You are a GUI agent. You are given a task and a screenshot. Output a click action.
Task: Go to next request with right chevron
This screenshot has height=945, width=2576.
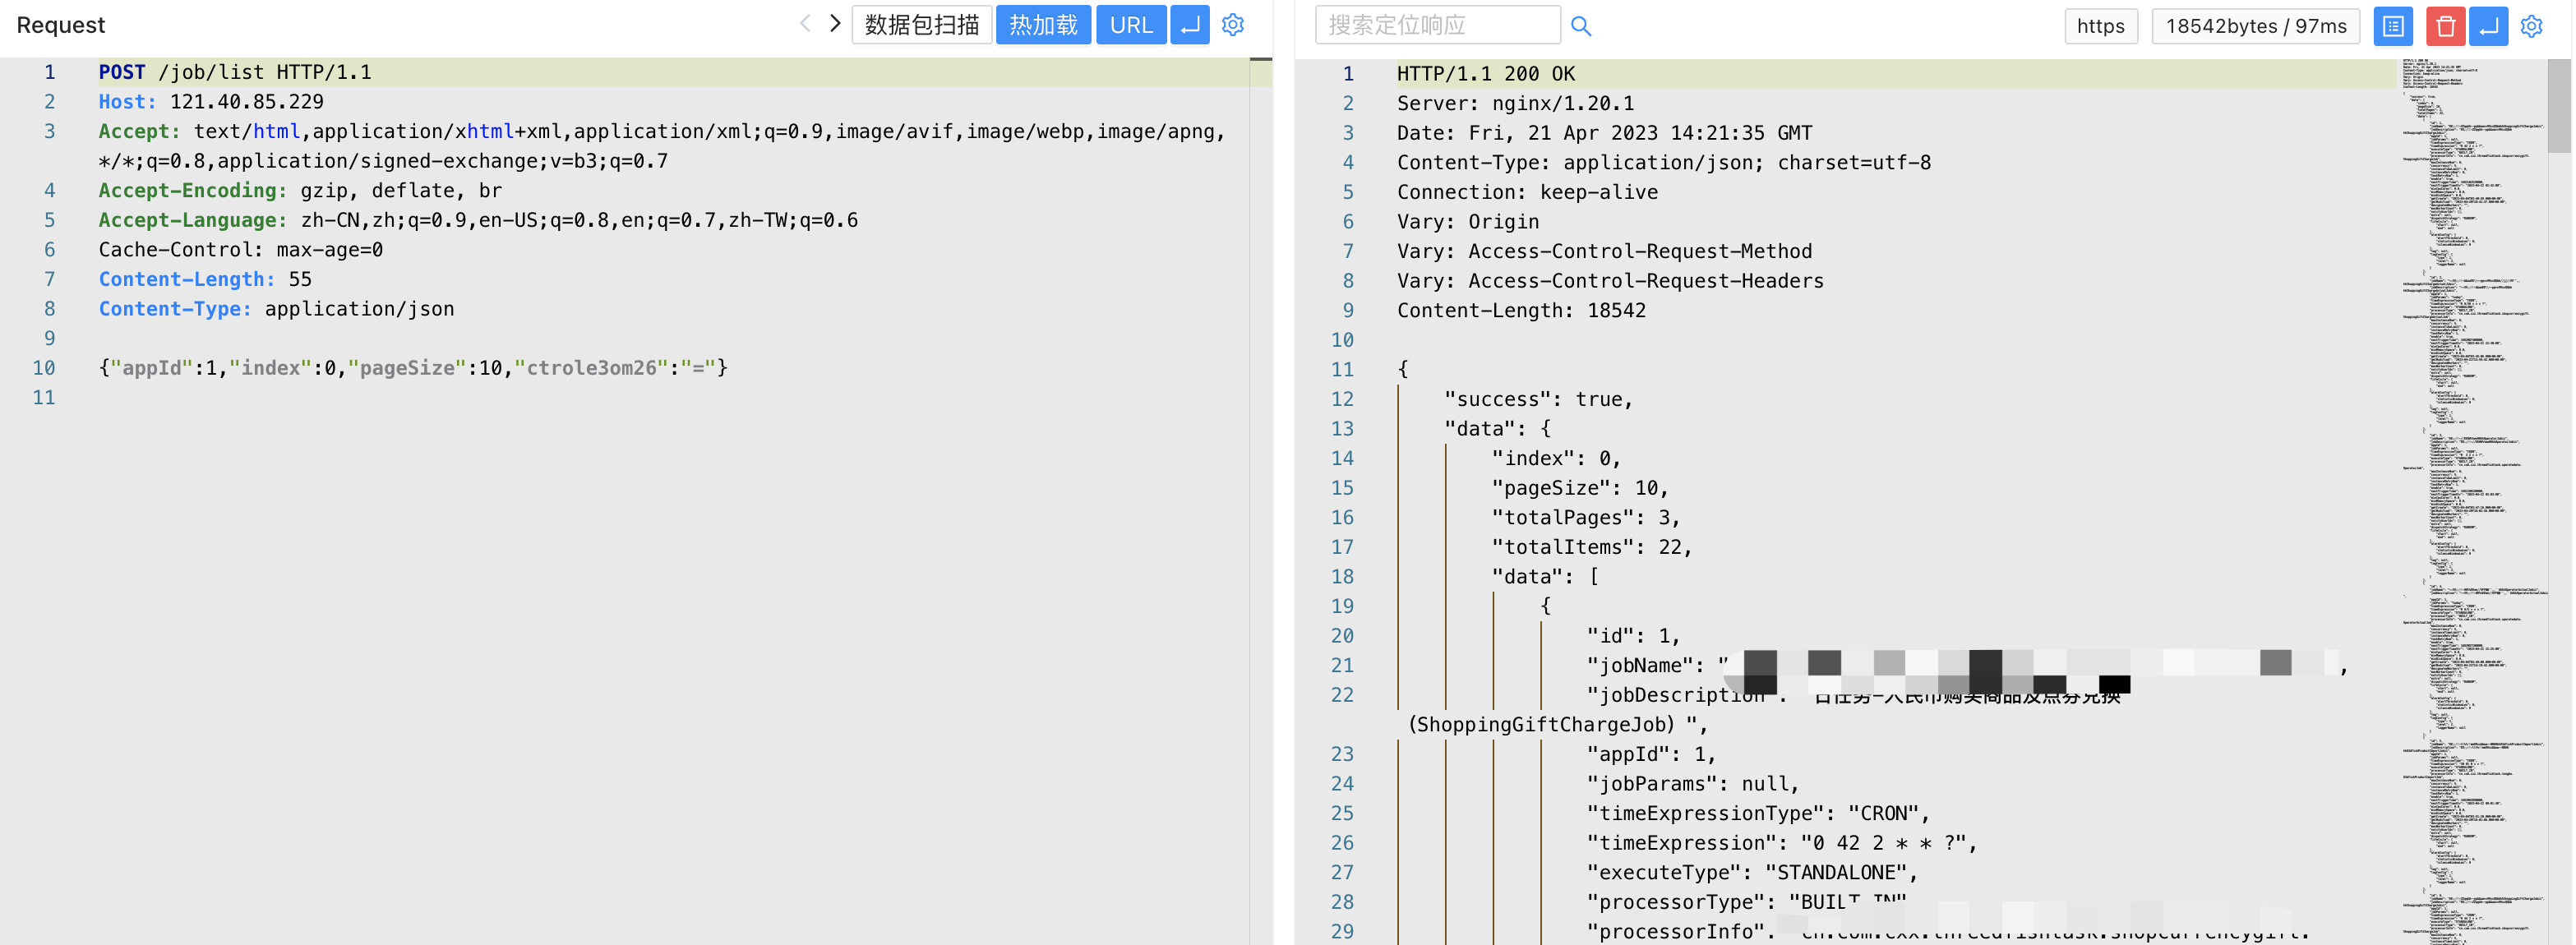coord(835,24)
